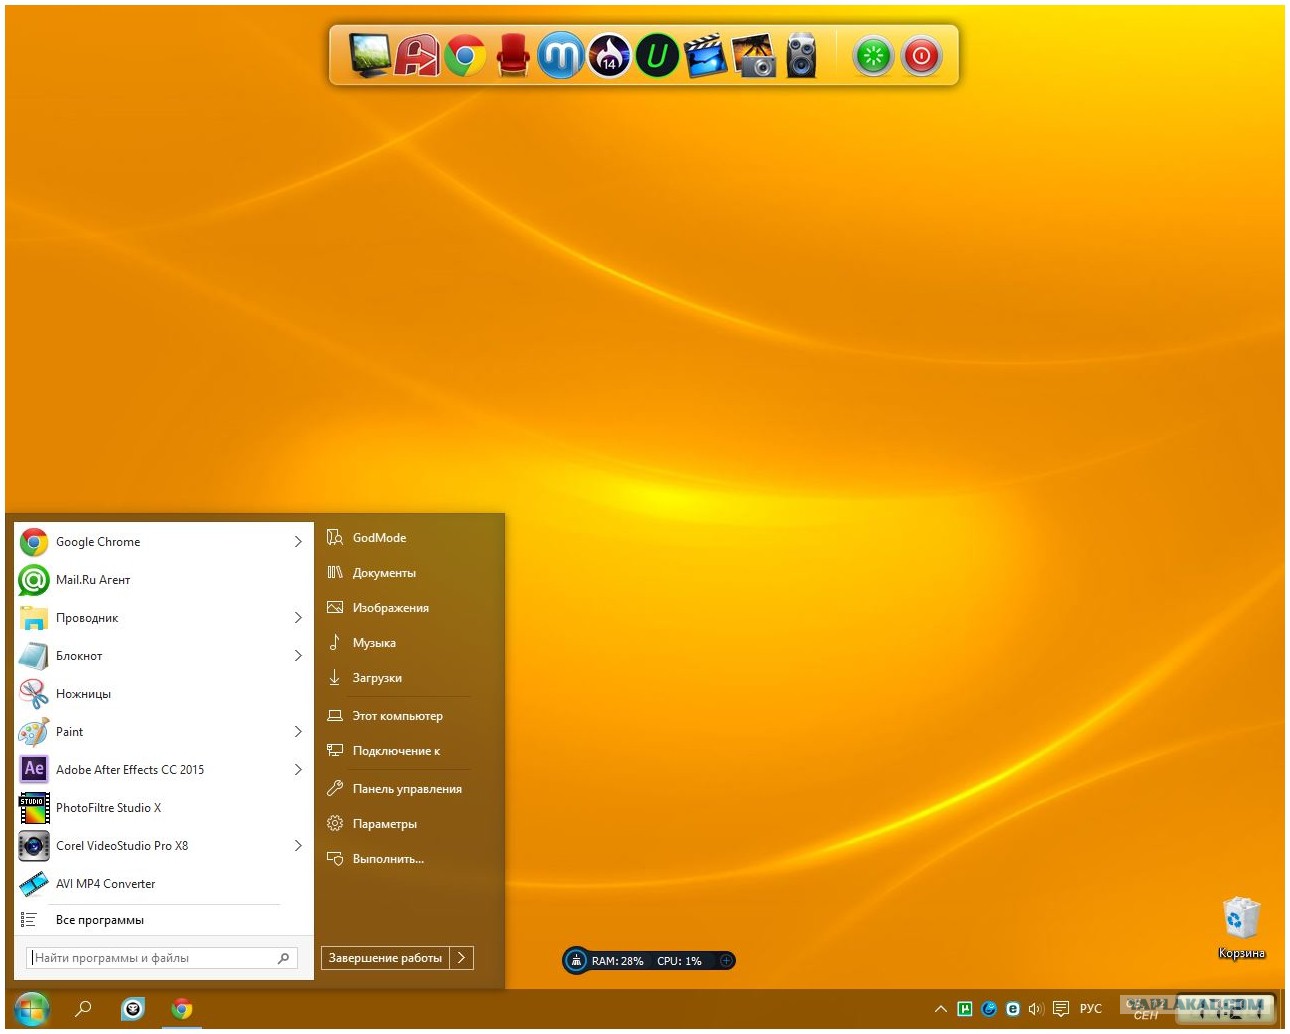The height and width of the screenshot is (1034, 1290).
Task: Click the blue swirl browser tray icon
Action: [989, 1009]
